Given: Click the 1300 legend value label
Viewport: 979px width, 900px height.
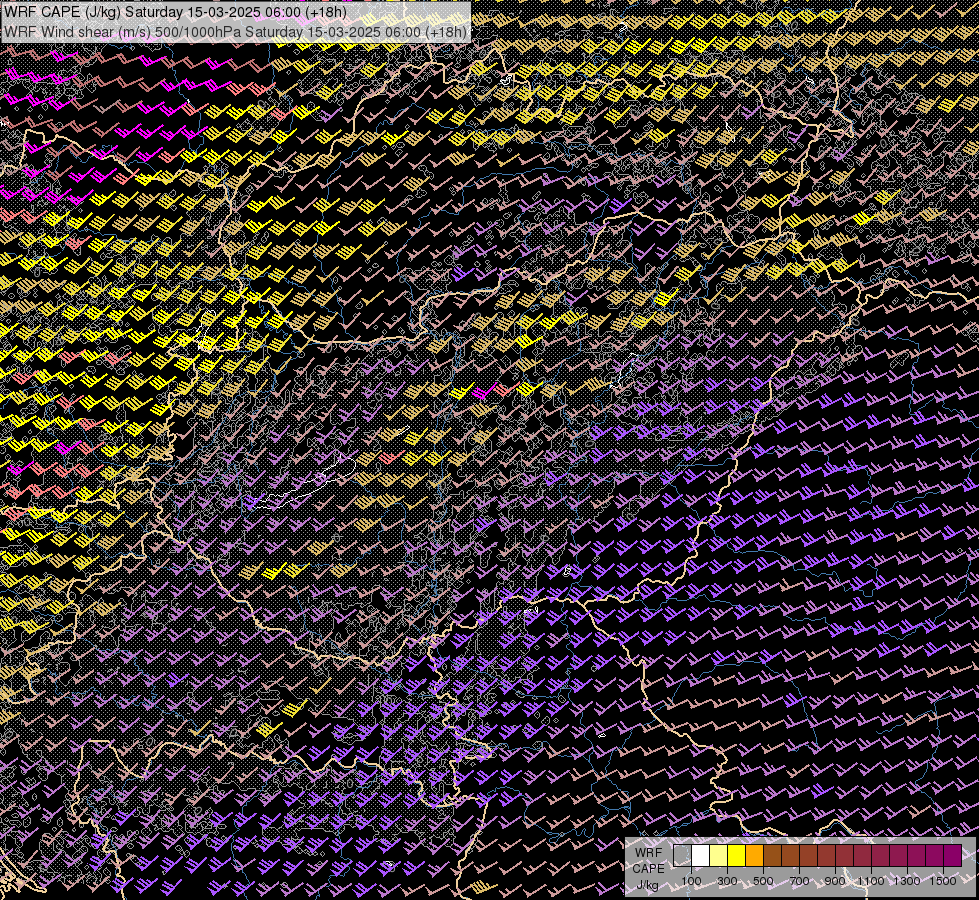Looking at the screenshot, I should coord(907,881).
